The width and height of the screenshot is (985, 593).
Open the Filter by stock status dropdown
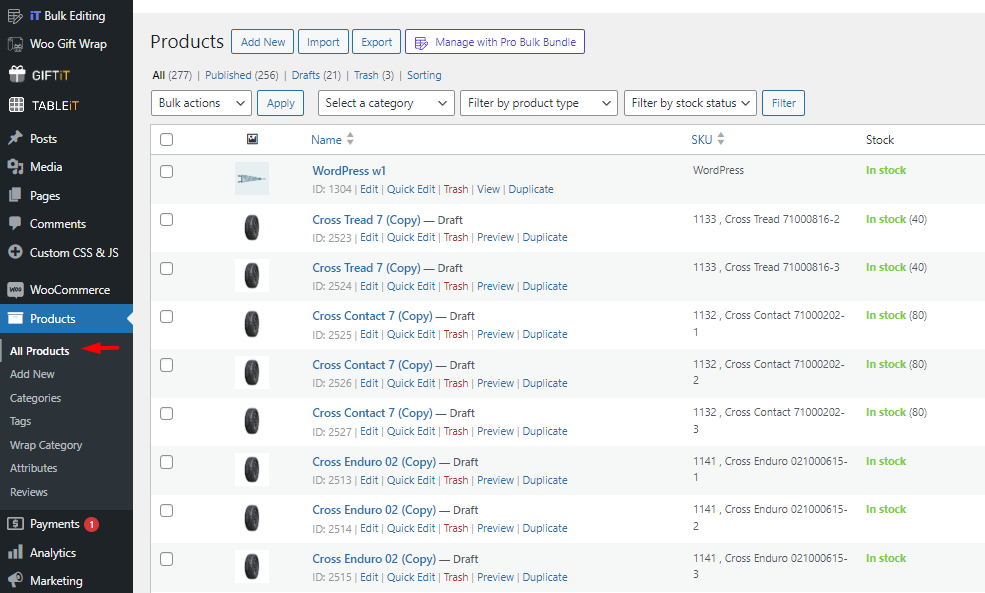689,102
